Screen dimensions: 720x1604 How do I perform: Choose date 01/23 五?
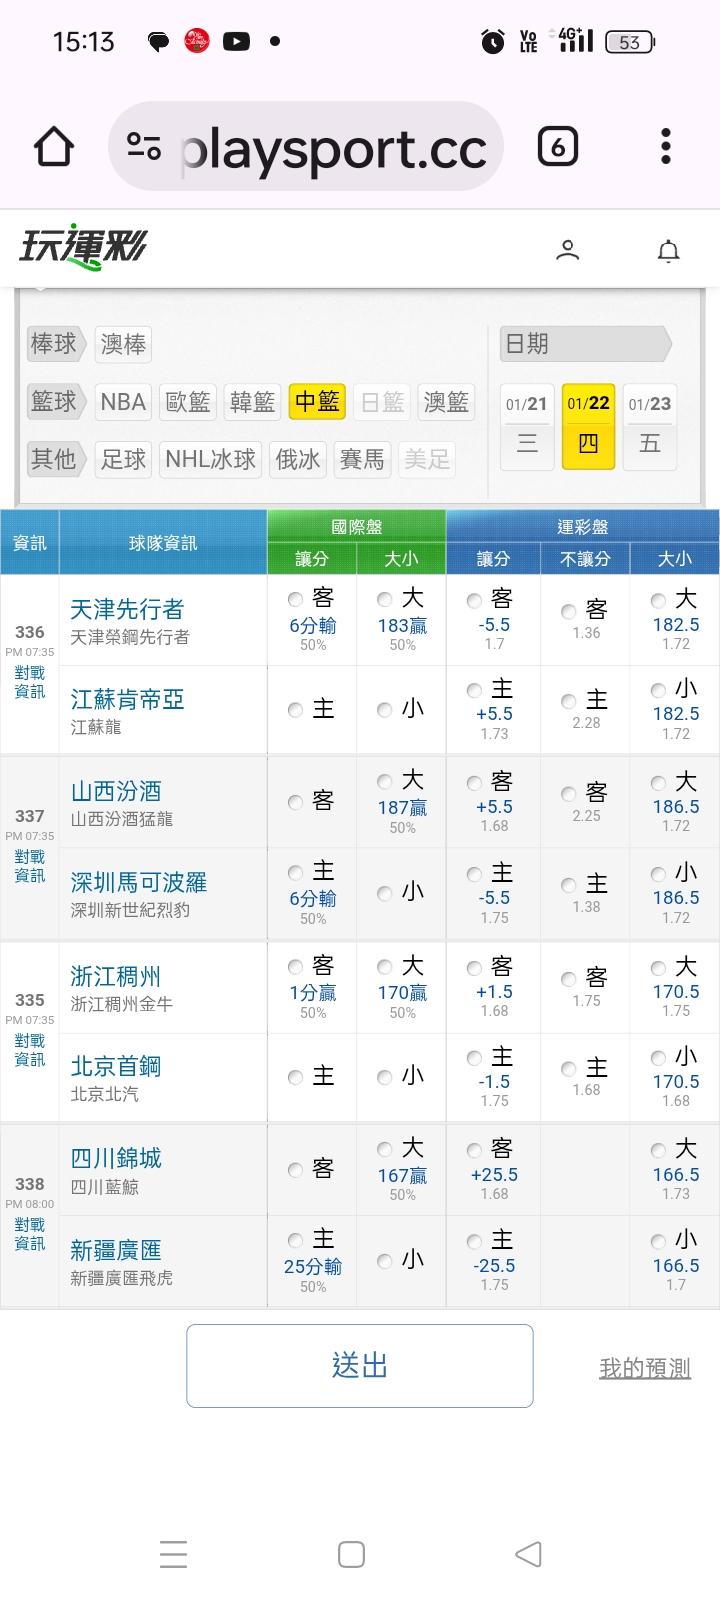[650, 427]
